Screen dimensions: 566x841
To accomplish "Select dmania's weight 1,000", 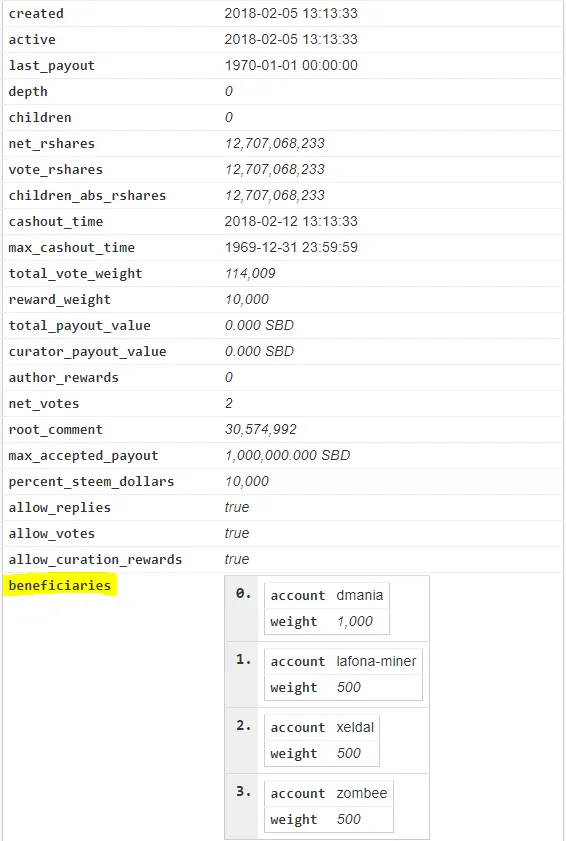I will (x=355, y=622).
